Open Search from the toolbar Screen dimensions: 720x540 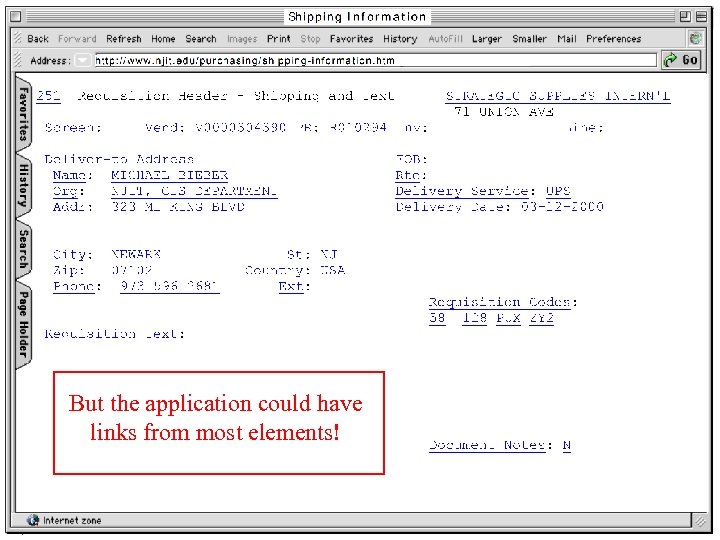201,39
